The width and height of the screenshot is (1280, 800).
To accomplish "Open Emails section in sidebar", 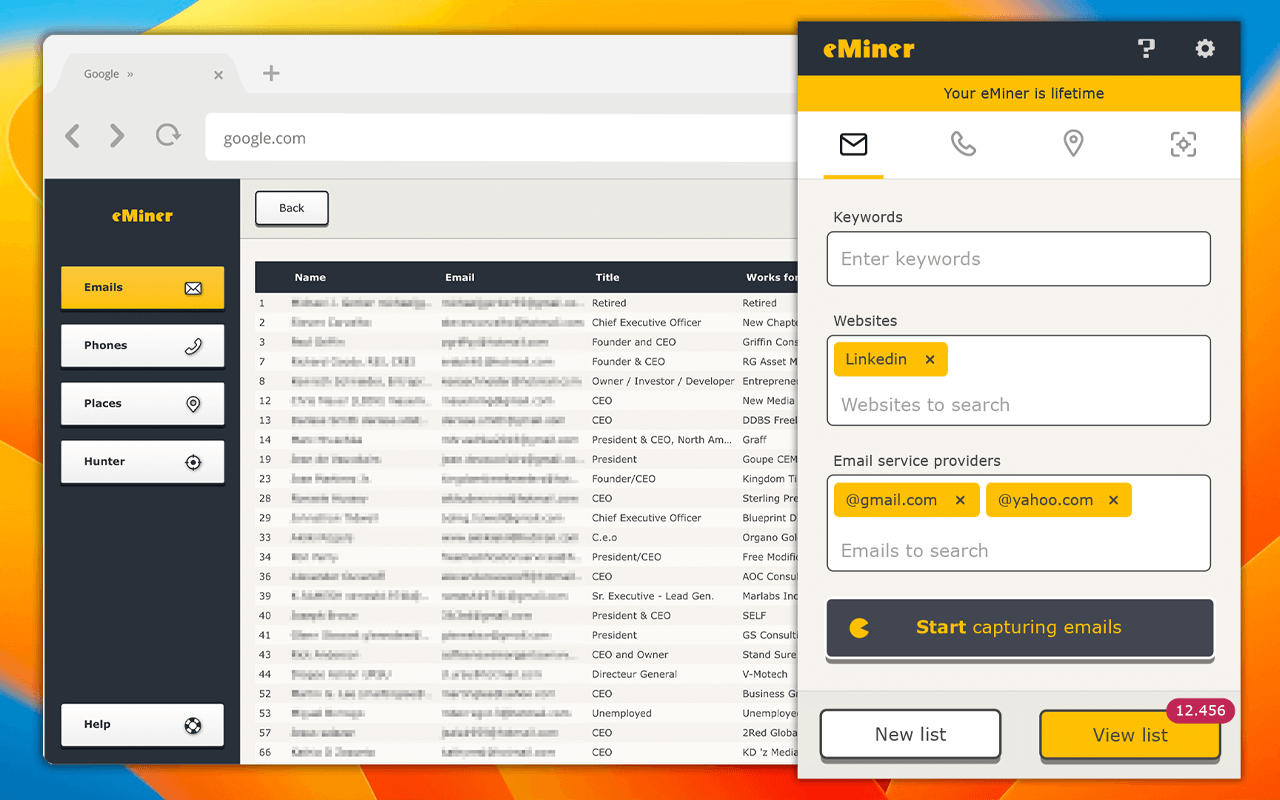I will (142, 288).
